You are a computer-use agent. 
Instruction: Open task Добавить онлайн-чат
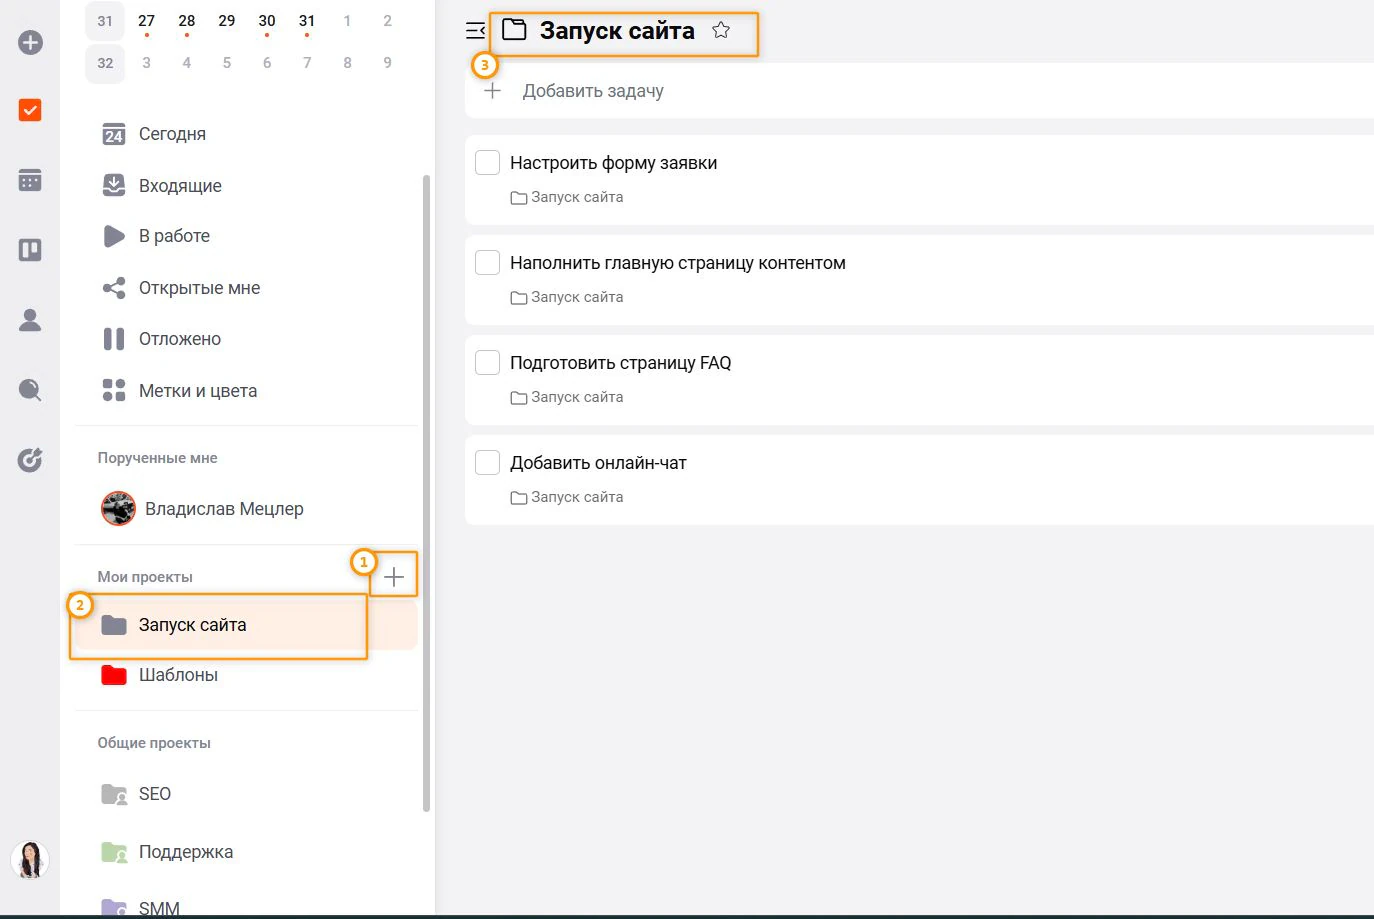point(598,463)
